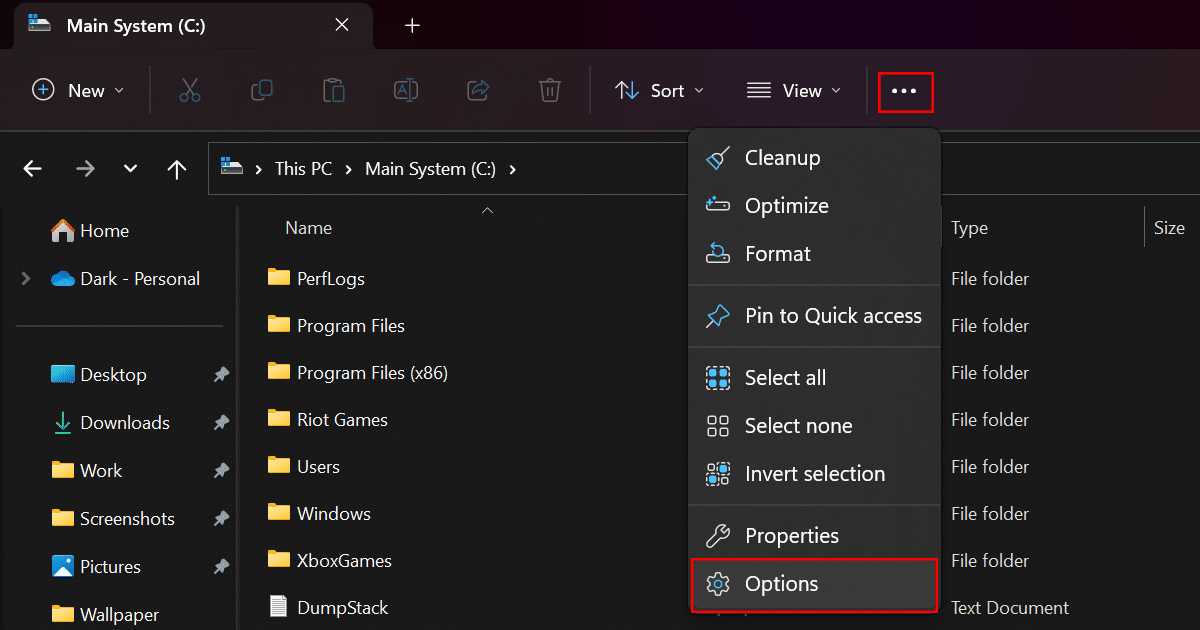
Task: Open the View dropdown menu
Action: click(794, 91)
